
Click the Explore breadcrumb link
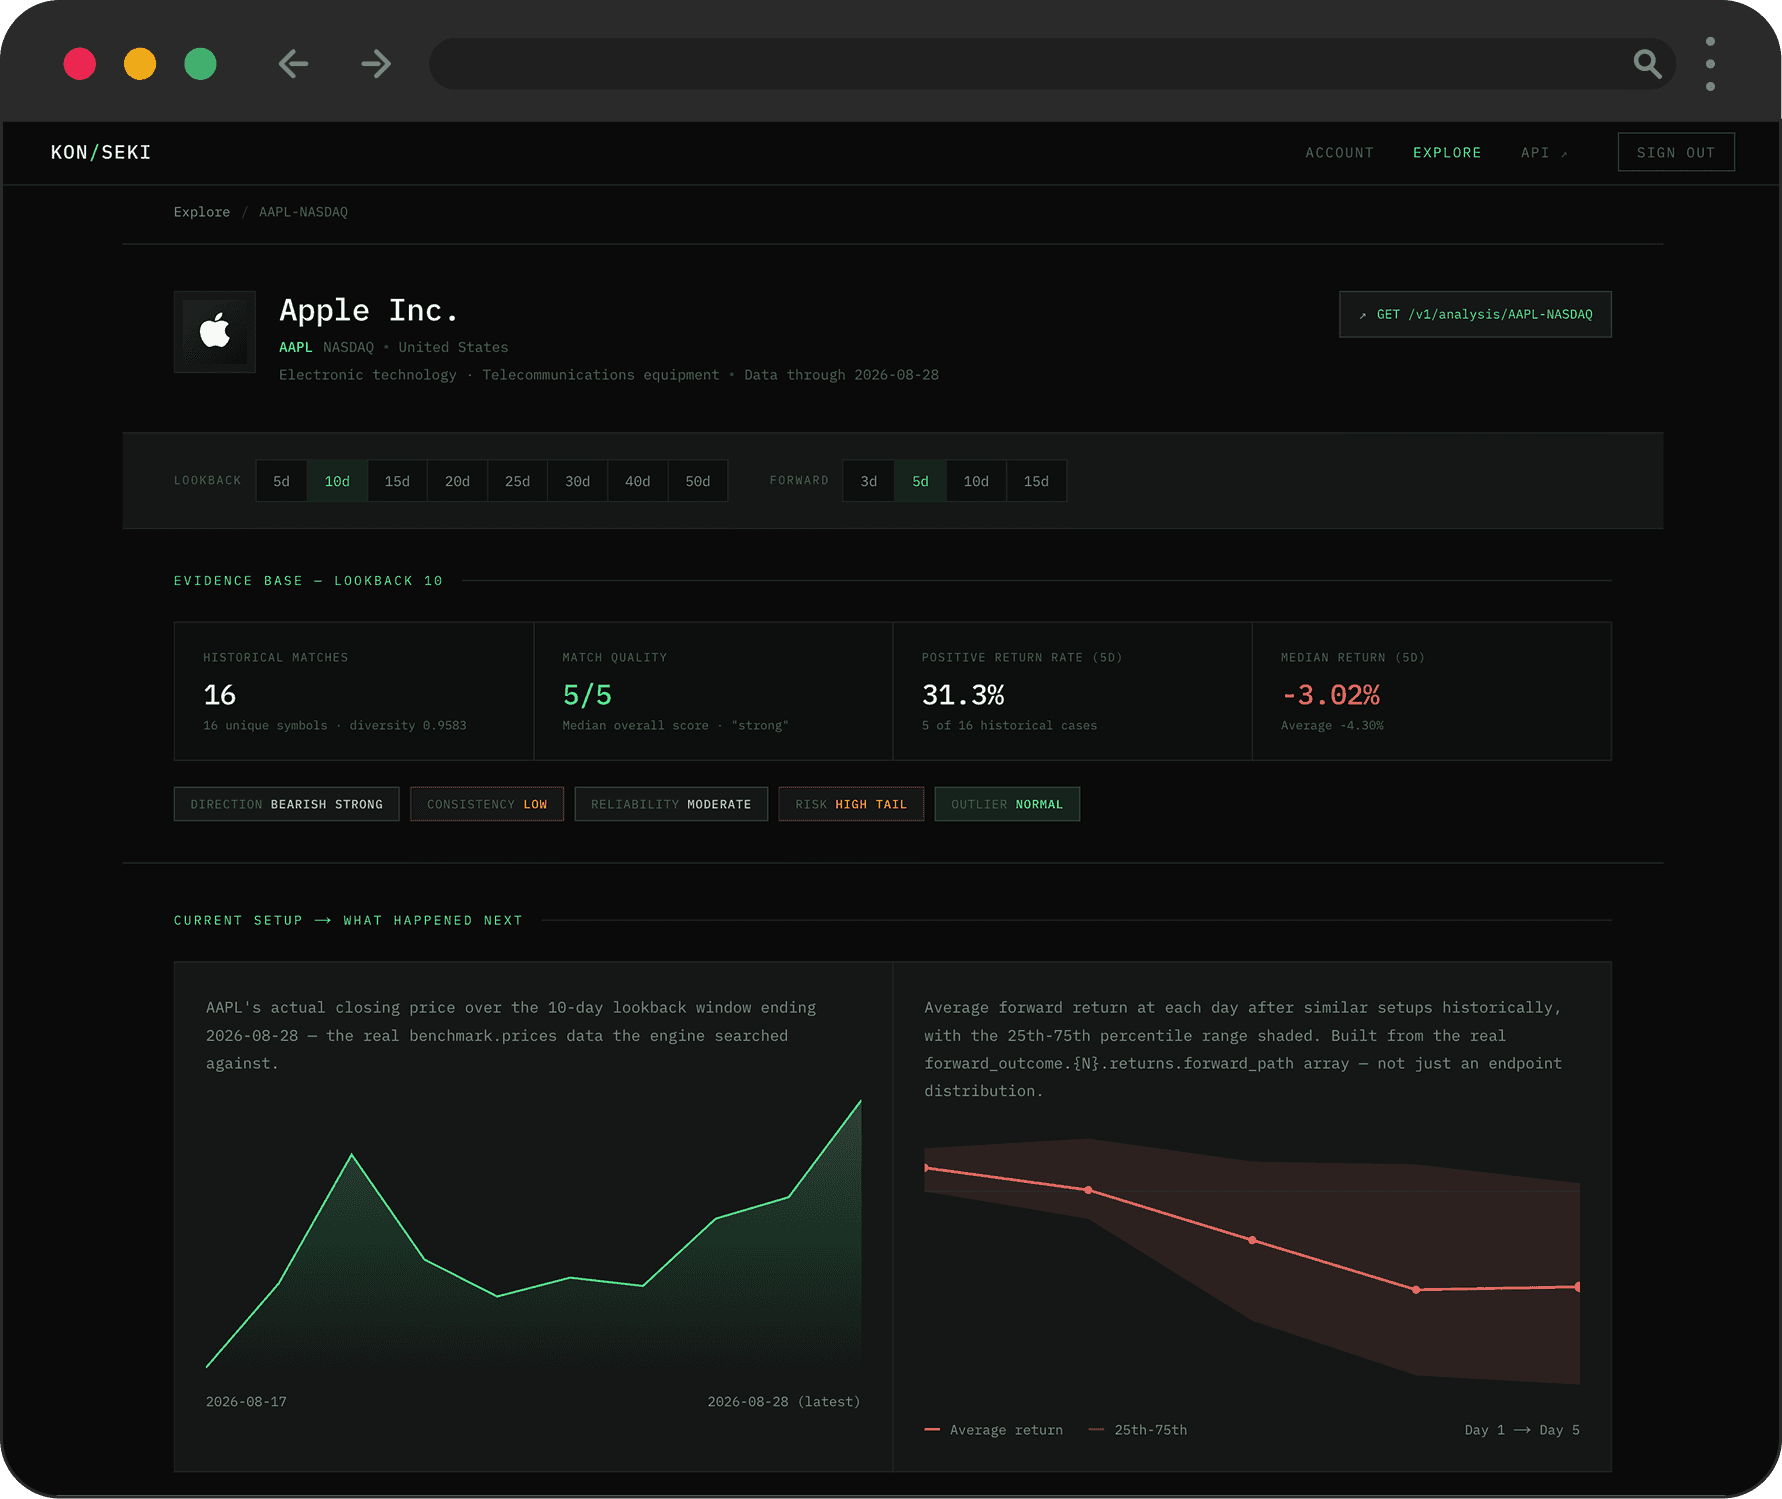[202, 212]
